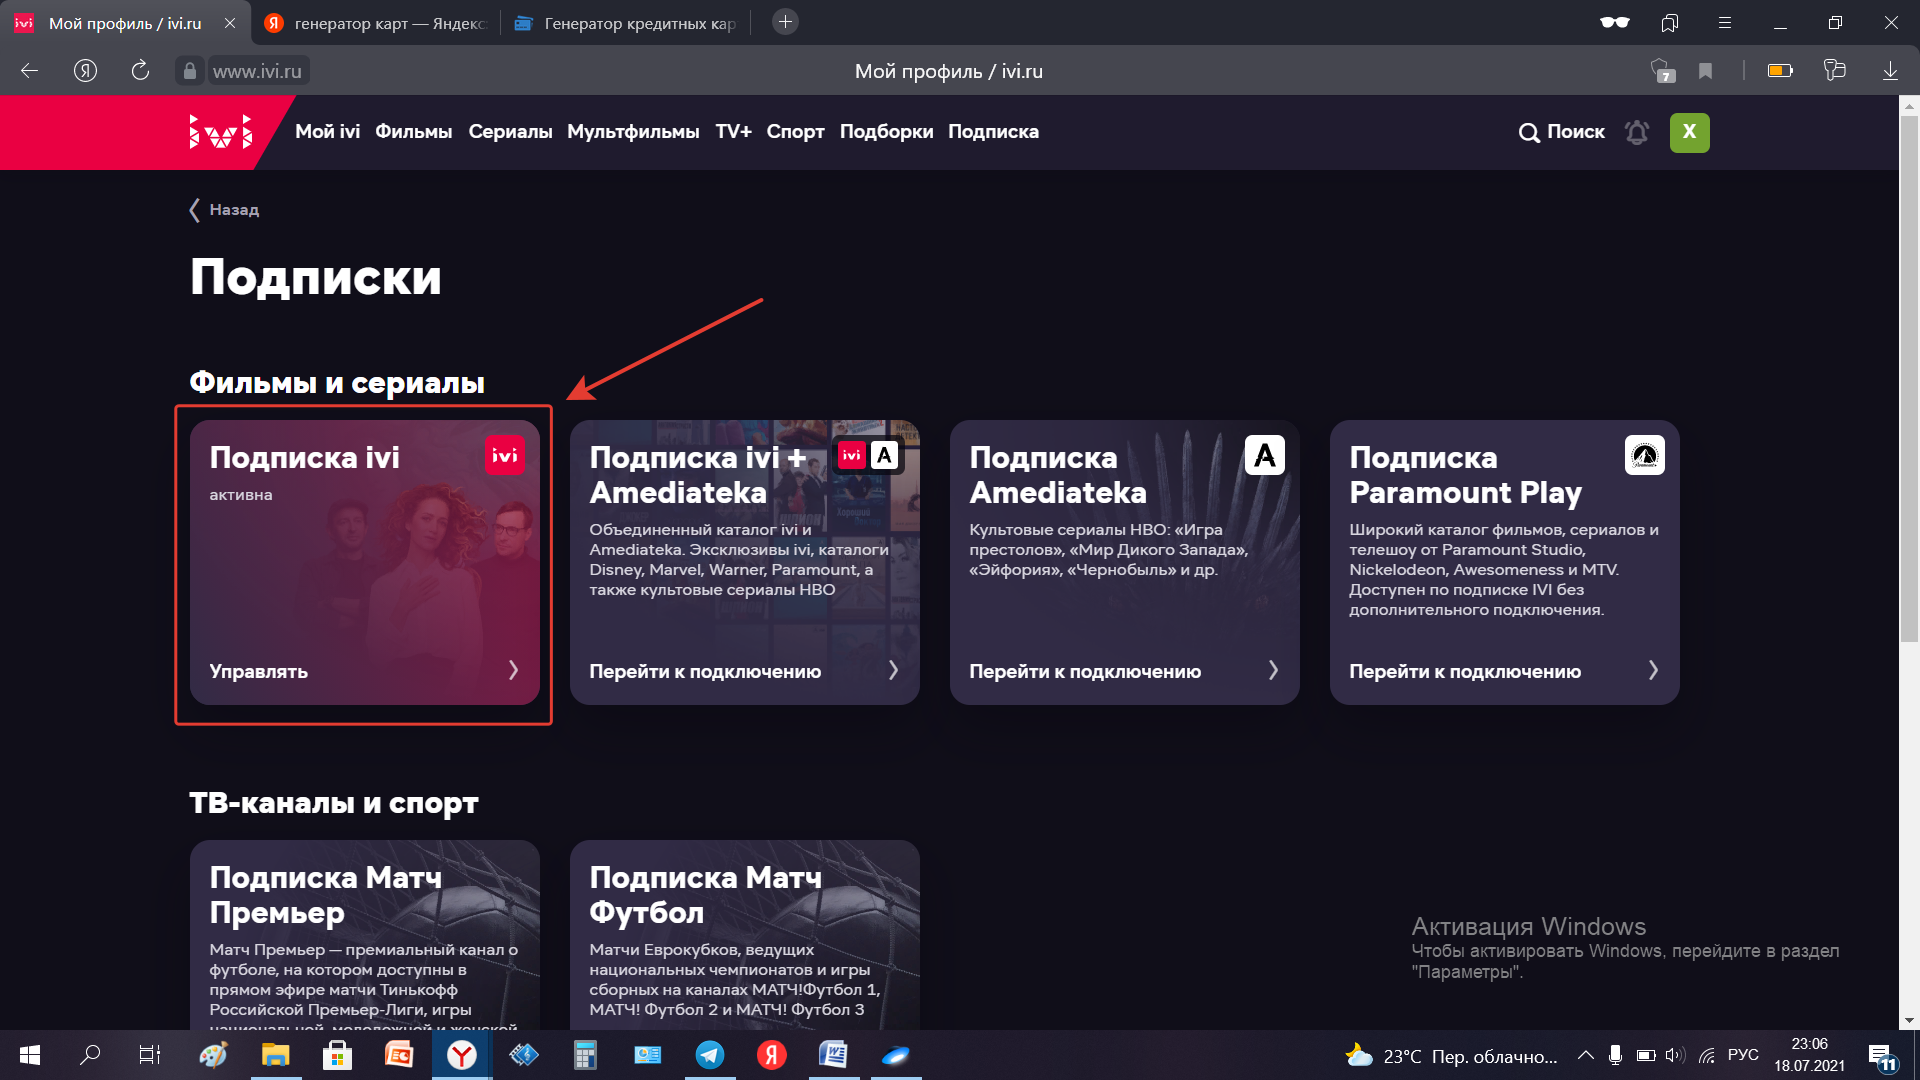Reload page with browser refresh icon
This screenshot has width=1920, height=1080.
[x=140, y=71]
